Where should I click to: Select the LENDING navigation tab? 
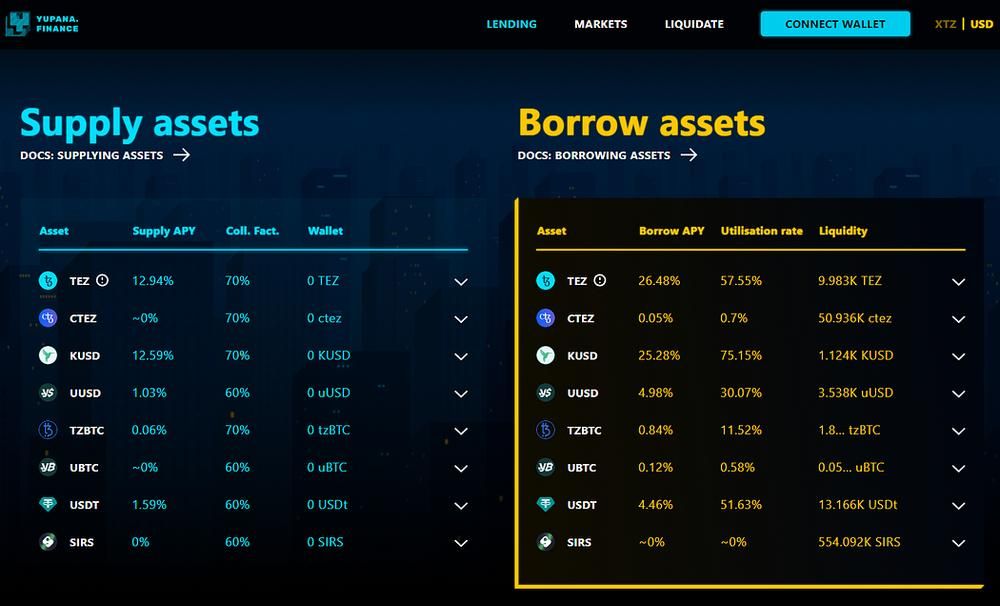coord(511,24)
